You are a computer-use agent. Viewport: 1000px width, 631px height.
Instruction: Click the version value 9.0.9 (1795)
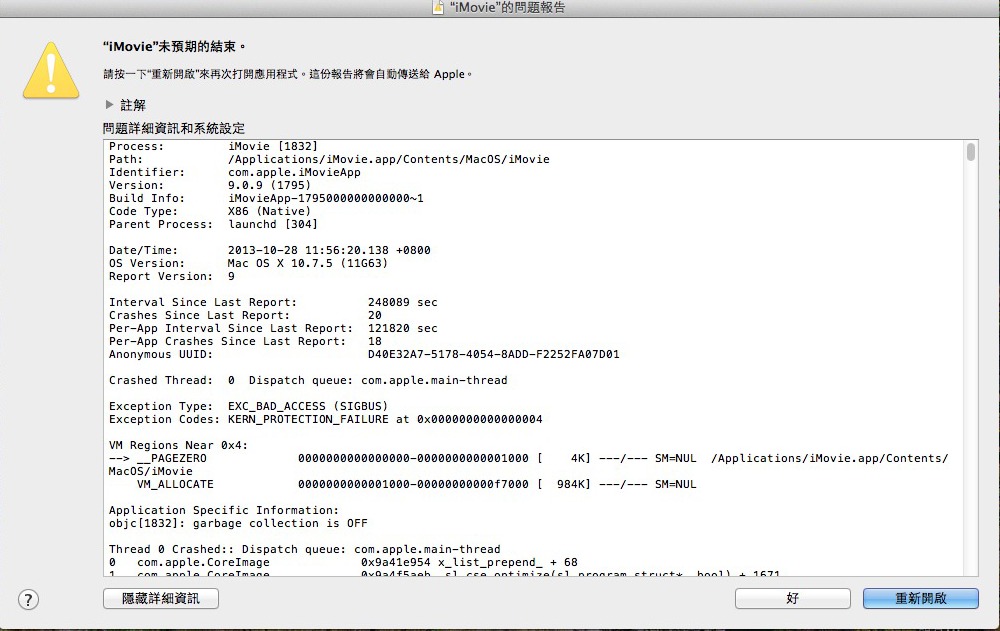point(269,185)
